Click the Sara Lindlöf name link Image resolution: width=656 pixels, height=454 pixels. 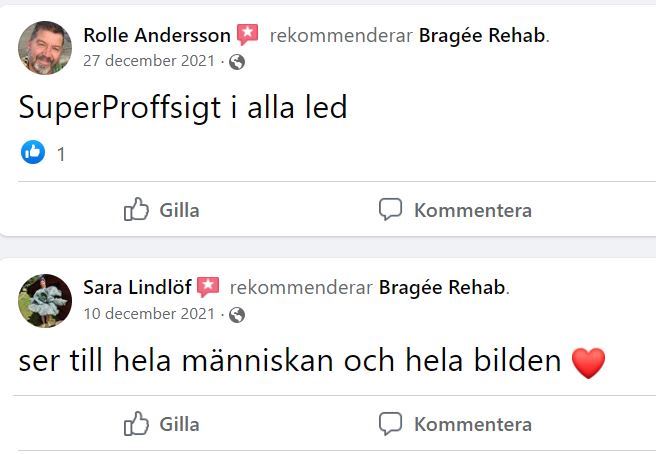137,287
